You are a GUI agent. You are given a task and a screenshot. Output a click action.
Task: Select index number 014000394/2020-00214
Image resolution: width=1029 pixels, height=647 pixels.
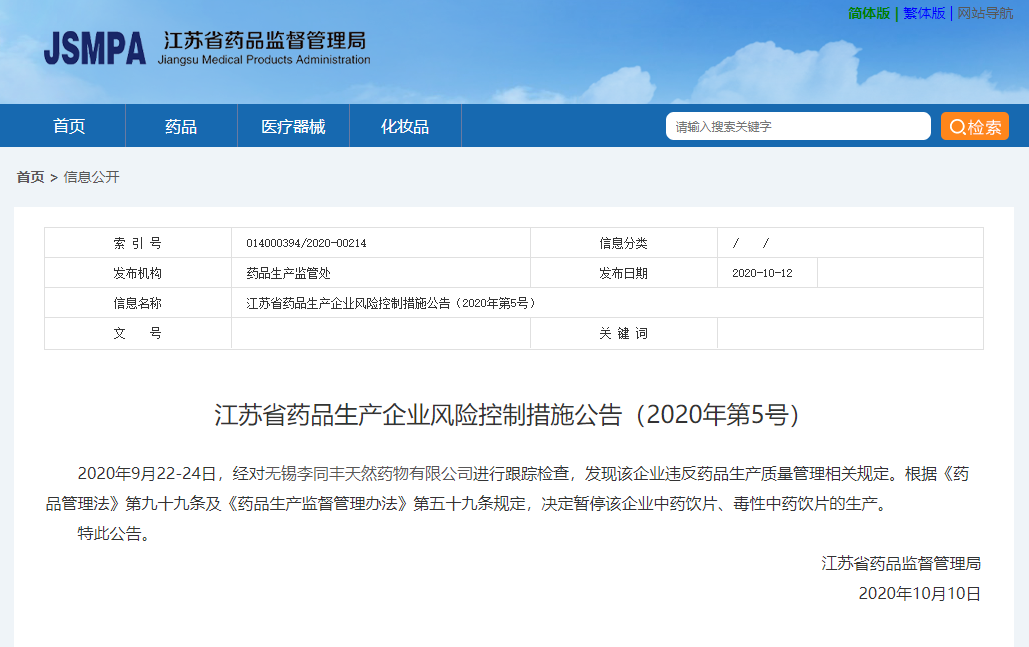[306, 243]
